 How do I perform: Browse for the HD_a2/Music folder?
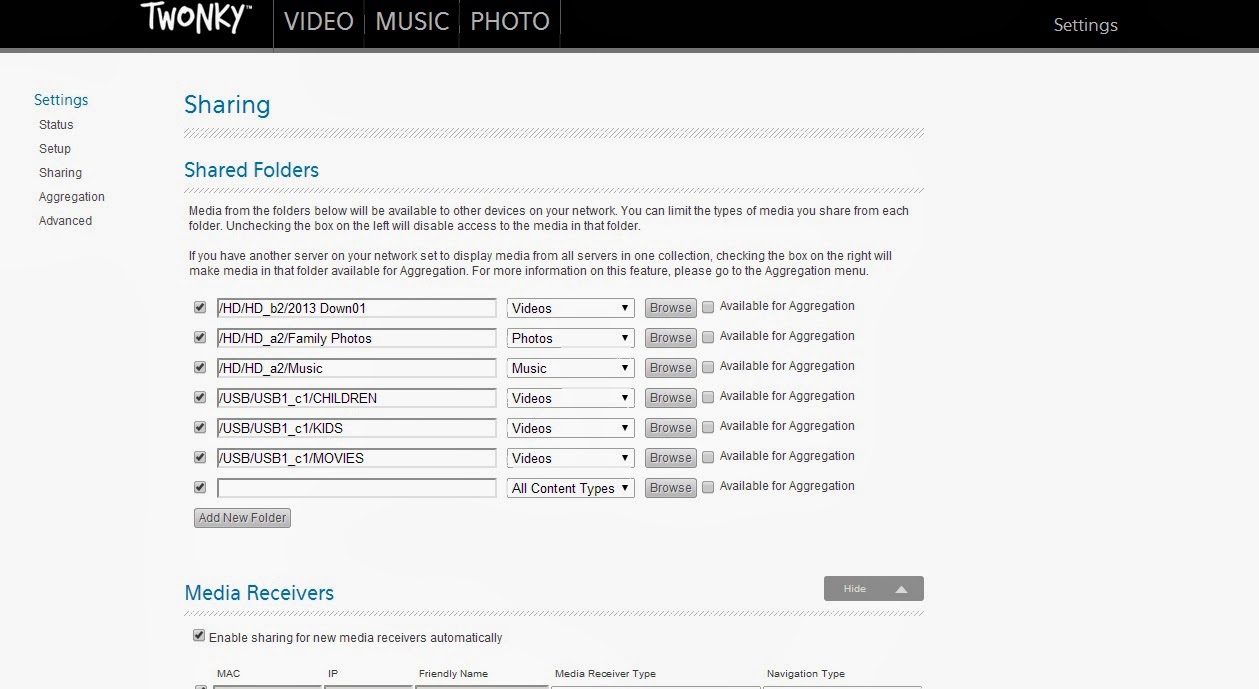pyautogui.click(x=670, y=368)
